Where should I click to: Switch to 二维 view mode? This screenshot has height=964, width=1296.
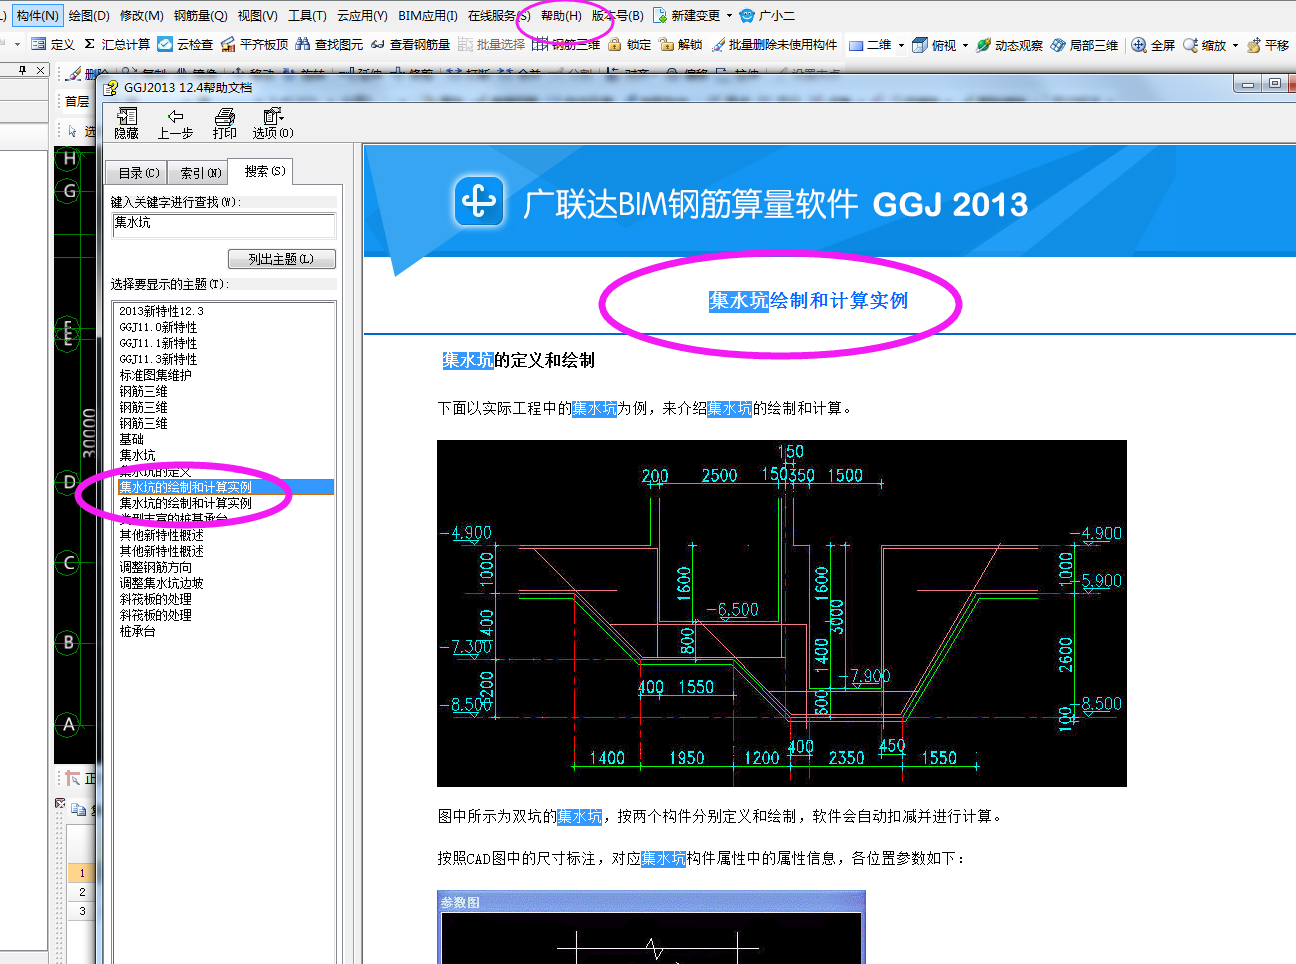(x=869, y=45)
